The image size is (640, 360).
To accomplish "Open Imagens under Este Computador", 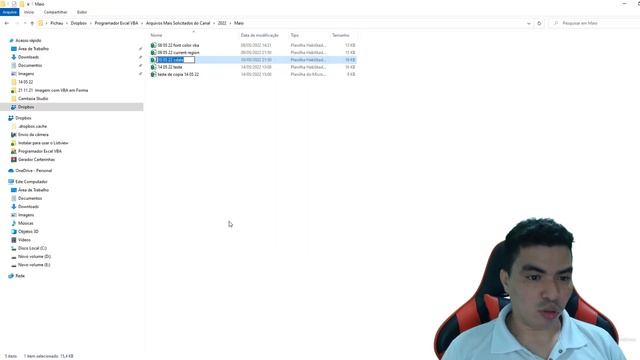I will click(26, 215).
